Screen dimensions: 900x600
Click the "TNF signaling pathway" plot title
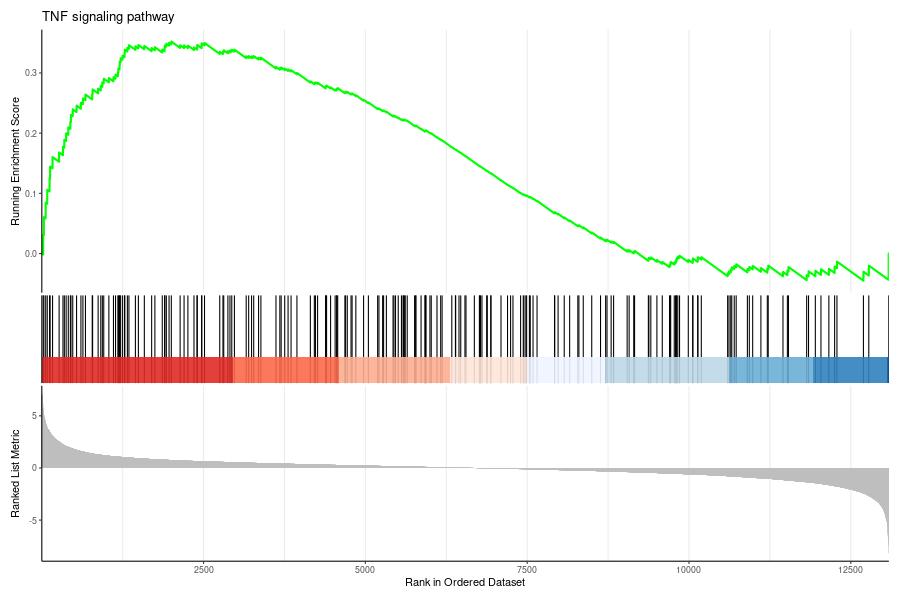pyautogui.click(x=107, y=17)
